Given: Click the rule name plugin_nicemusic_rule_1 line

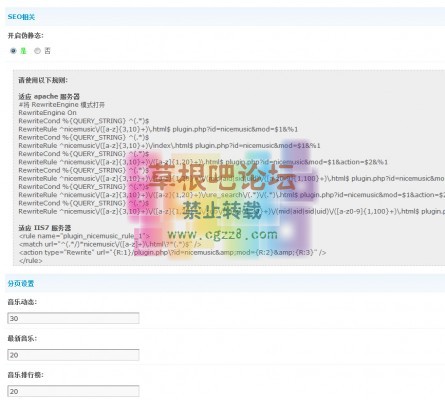Looking at the screenshot, I should pos(85,236).
